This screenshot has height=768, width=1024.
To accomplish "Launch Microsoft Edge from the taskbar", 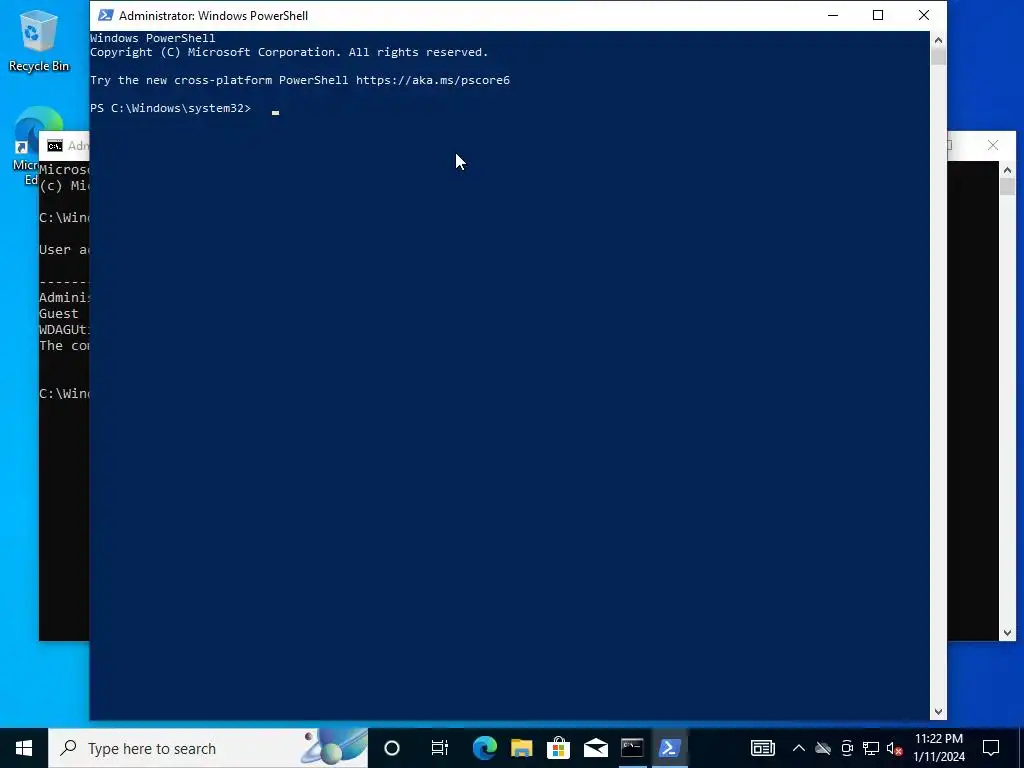I will point(485,748).
